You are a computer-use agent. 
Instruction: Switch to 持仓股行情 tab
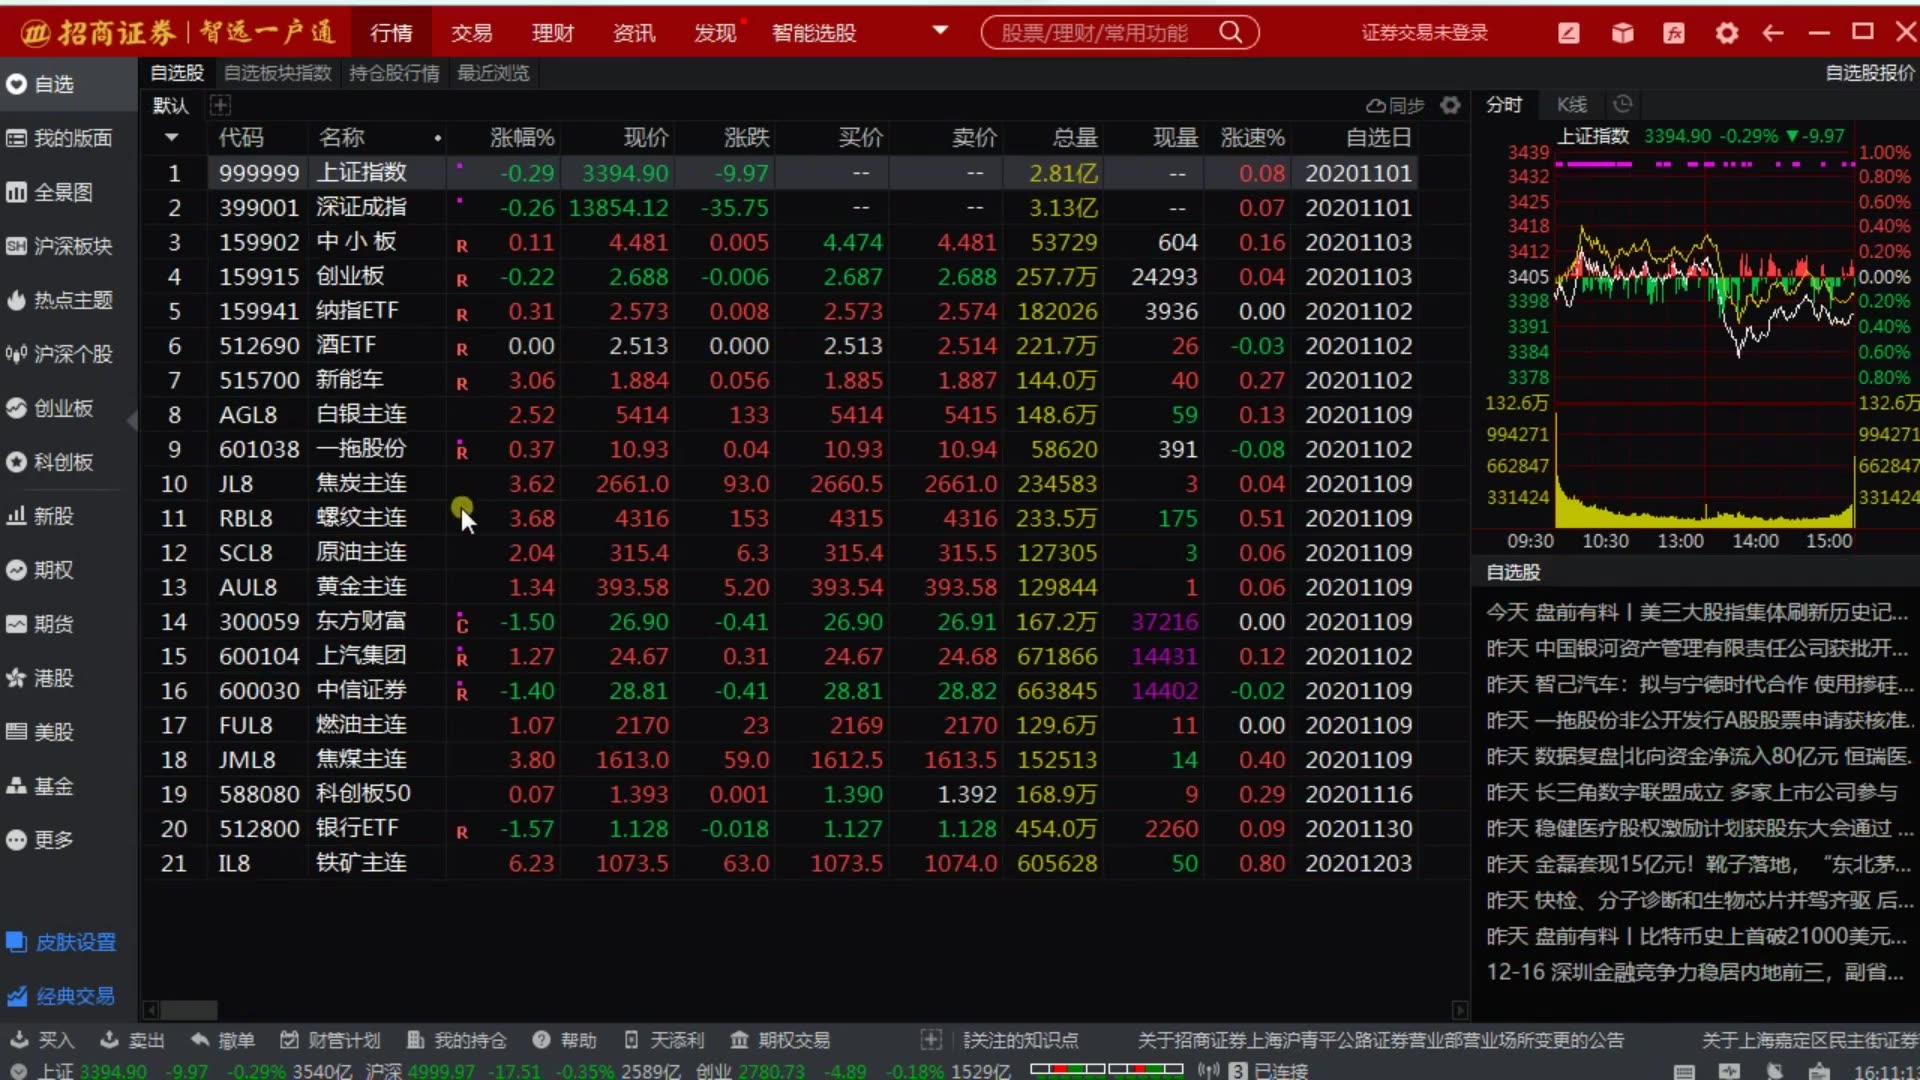point(394,73)
